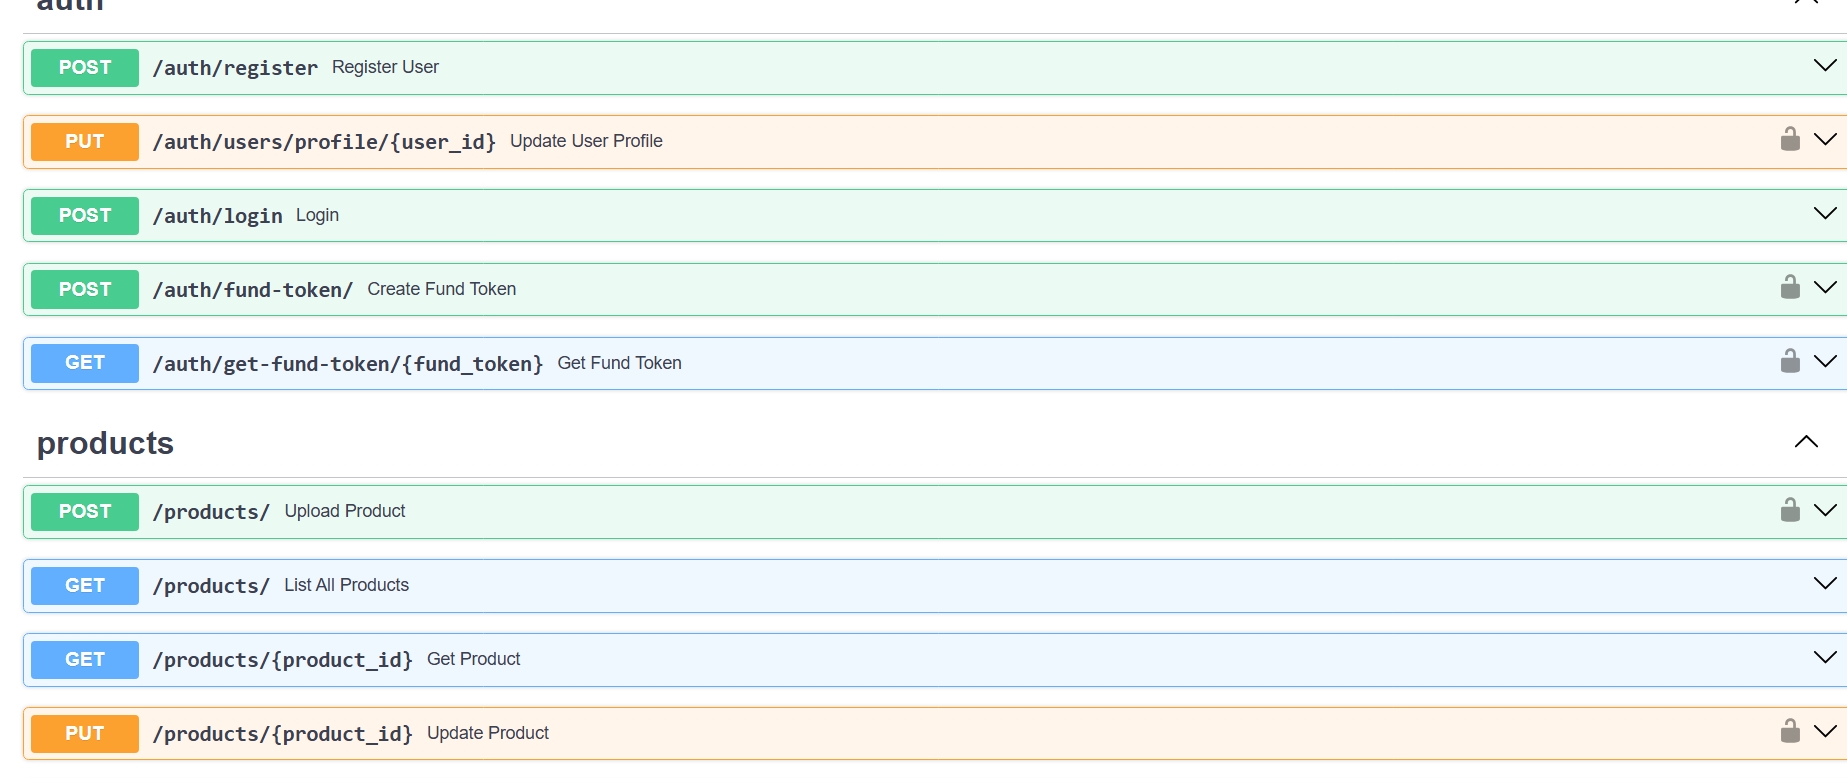
Task: Click the 'Update User Profile' description text
Action: (586, 141)
